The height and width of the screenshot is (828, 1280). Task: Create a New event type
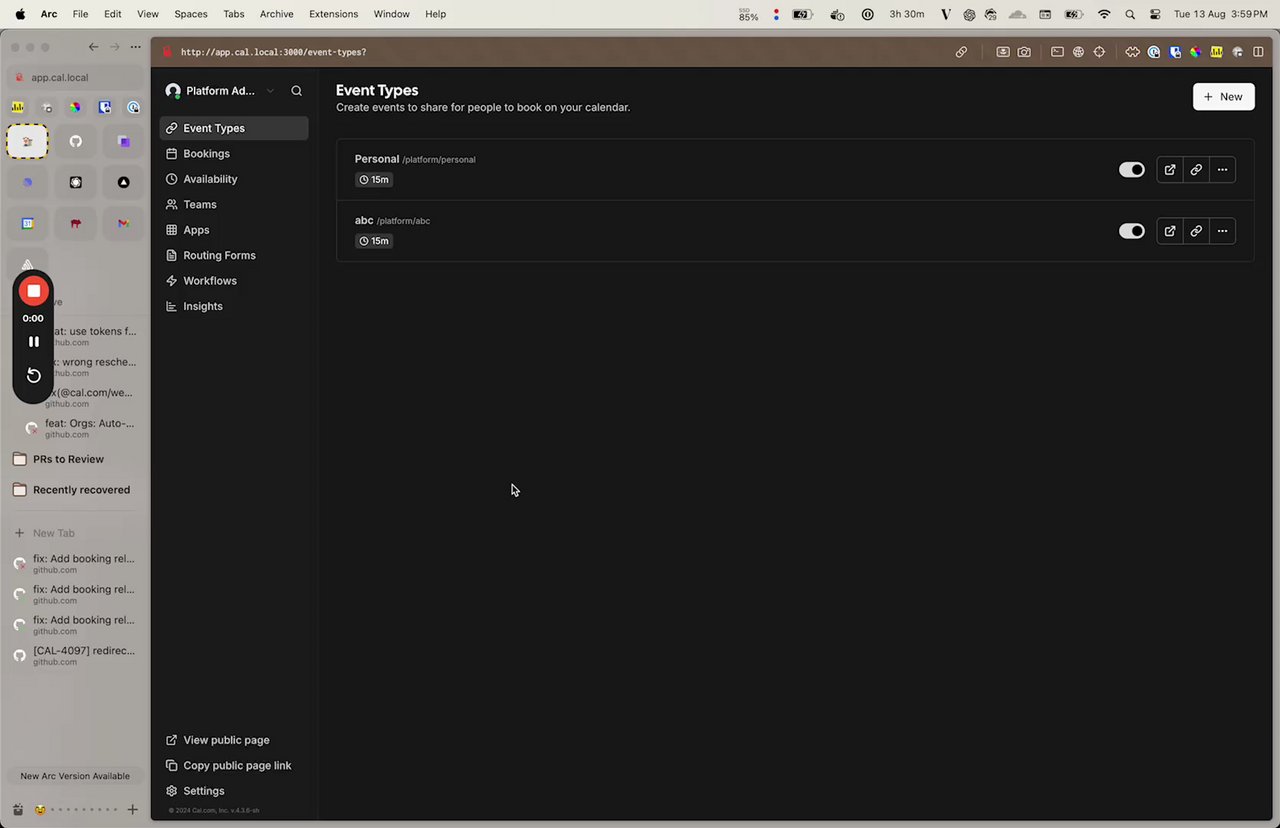[1223, 97]
